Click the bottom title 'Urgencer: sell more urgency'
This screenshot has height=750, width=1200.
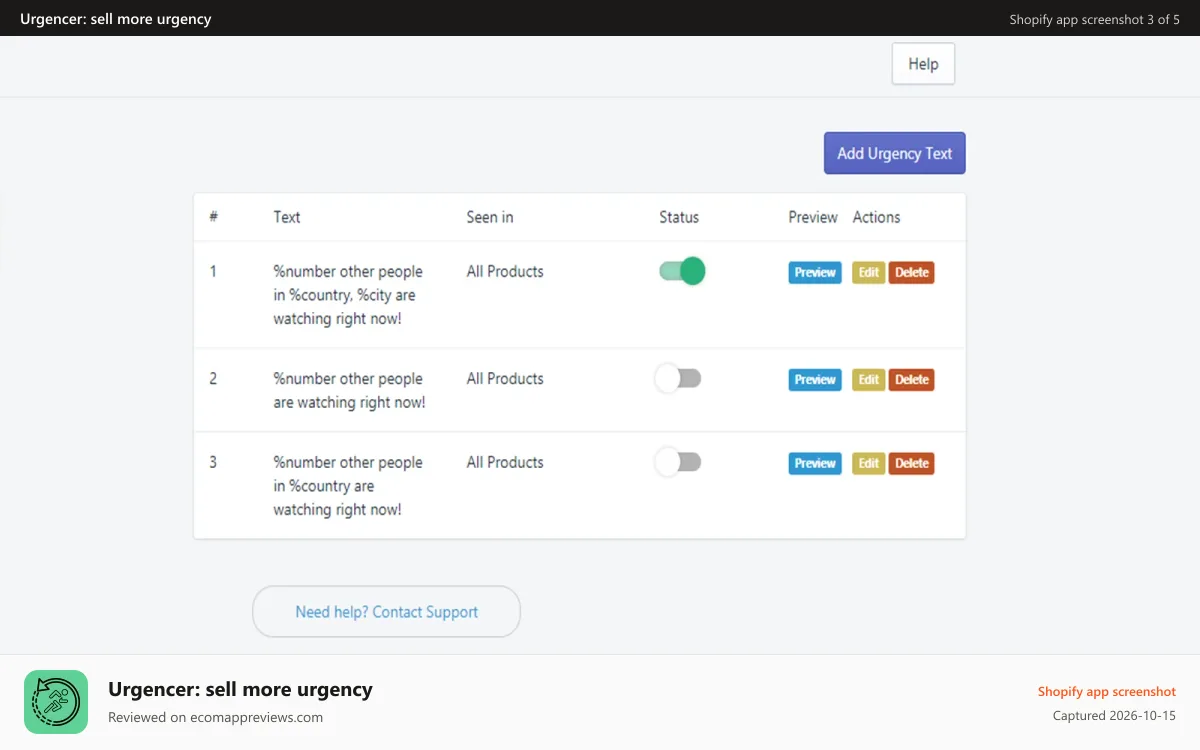click(240, 689)
